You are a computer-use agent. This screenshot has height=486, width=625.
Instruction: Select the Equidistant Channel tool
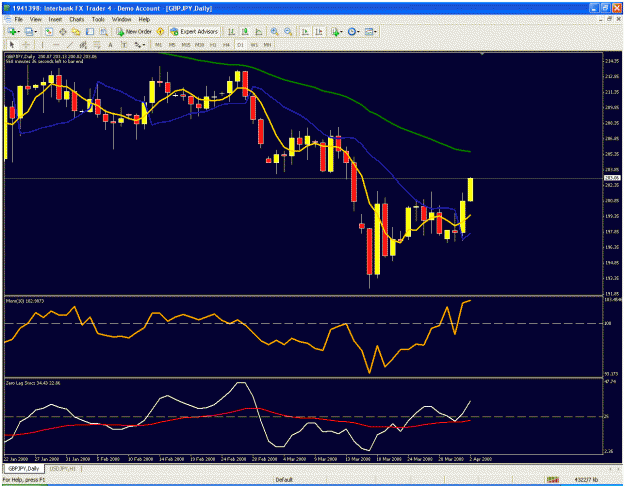coord(83,45)
